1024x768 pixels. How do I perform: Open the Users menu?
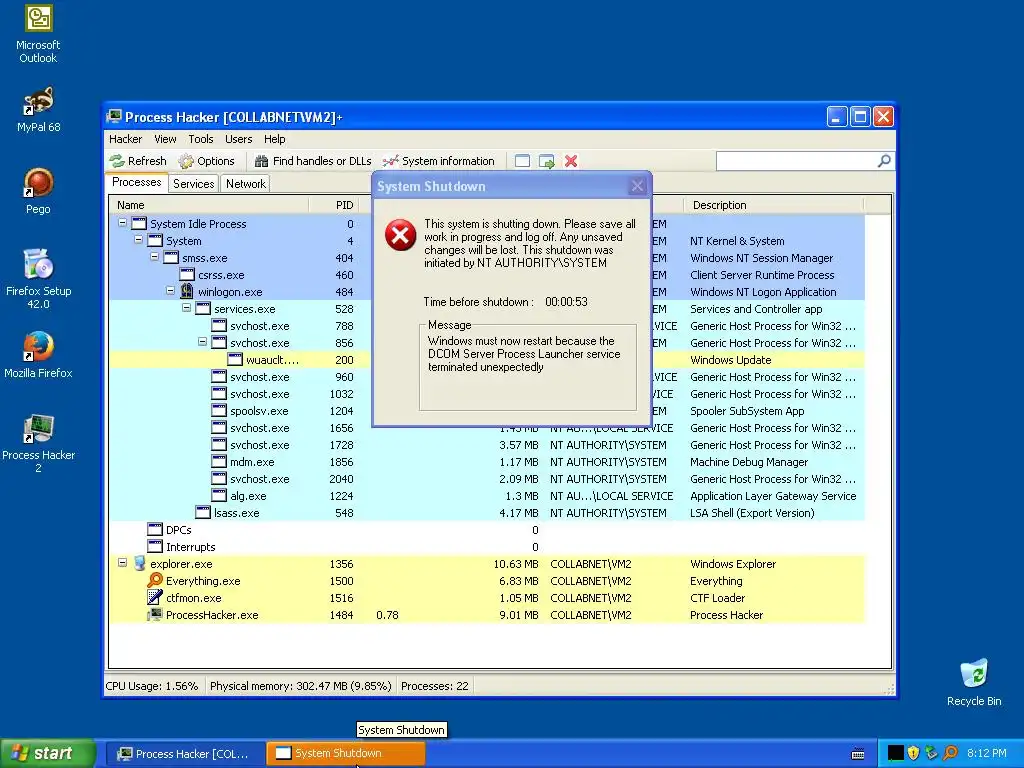tap(238, 139)
